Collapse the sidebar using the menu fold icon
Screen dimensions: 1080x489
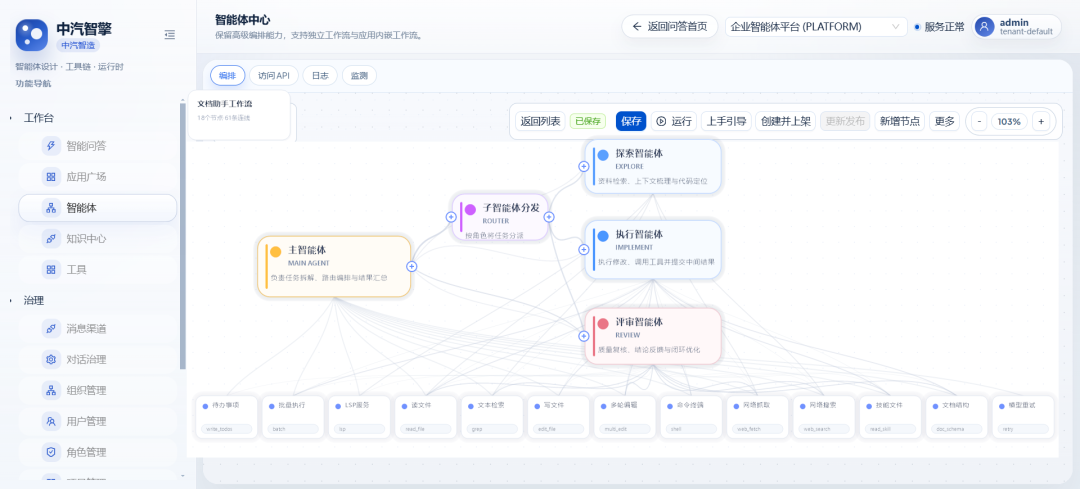tap(170, 35)
